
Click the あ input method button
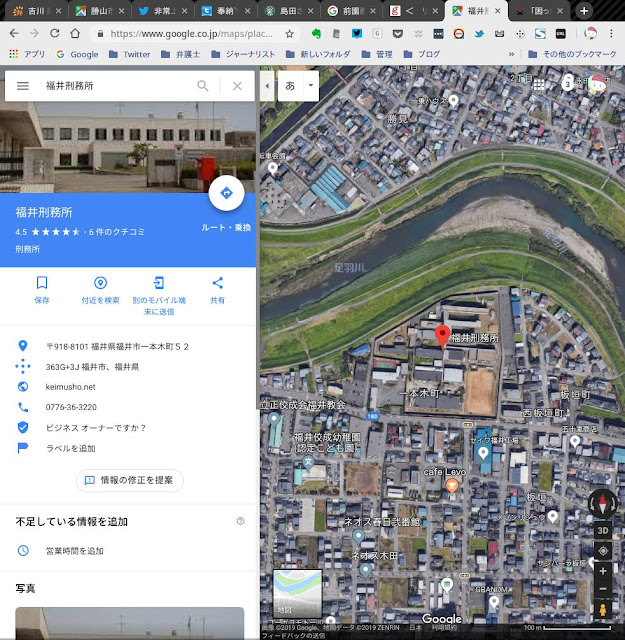coord(290,86)
